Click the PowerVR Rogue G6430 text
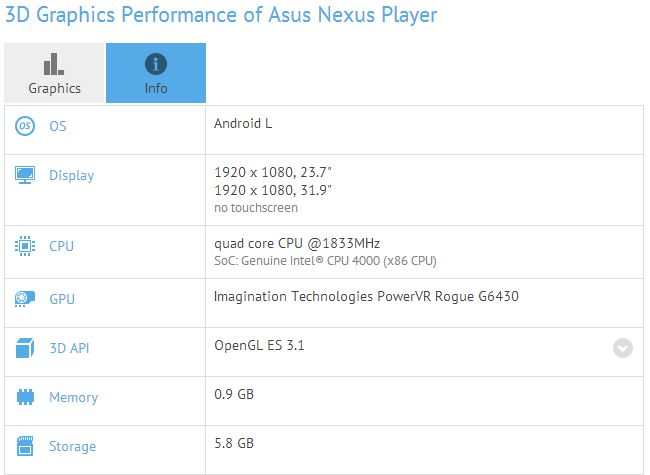 pos(366,296)
